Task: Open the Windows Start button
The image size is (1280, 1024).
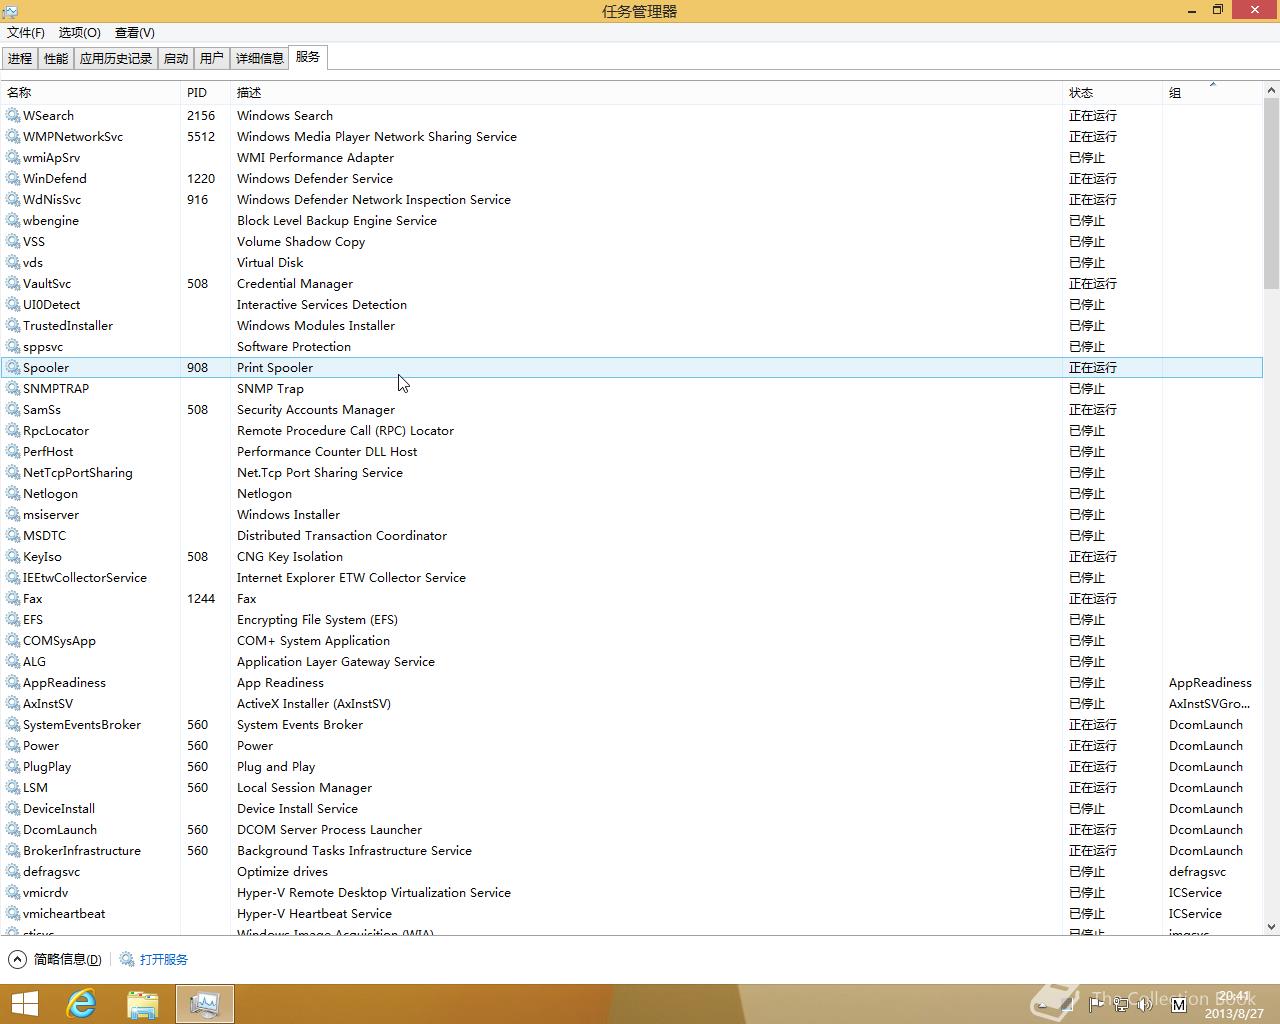Action: pos(24,1004)
